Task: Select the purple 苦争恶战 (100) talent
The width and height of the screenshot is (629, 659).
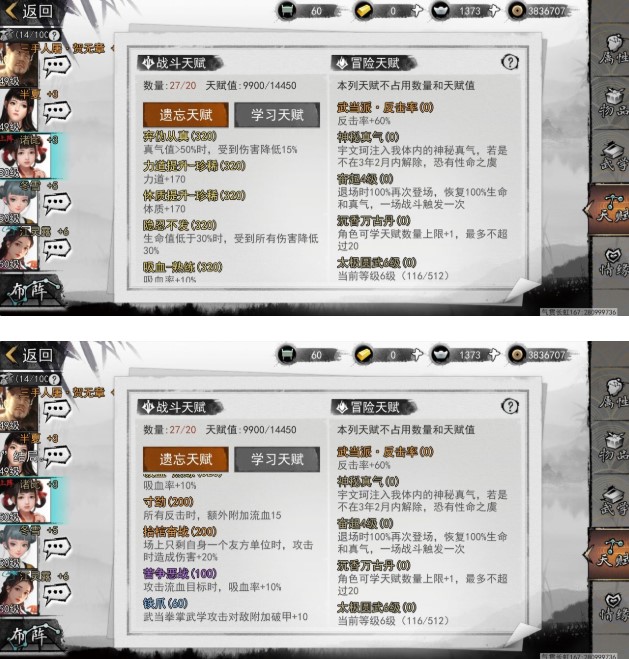Action: 179,574
